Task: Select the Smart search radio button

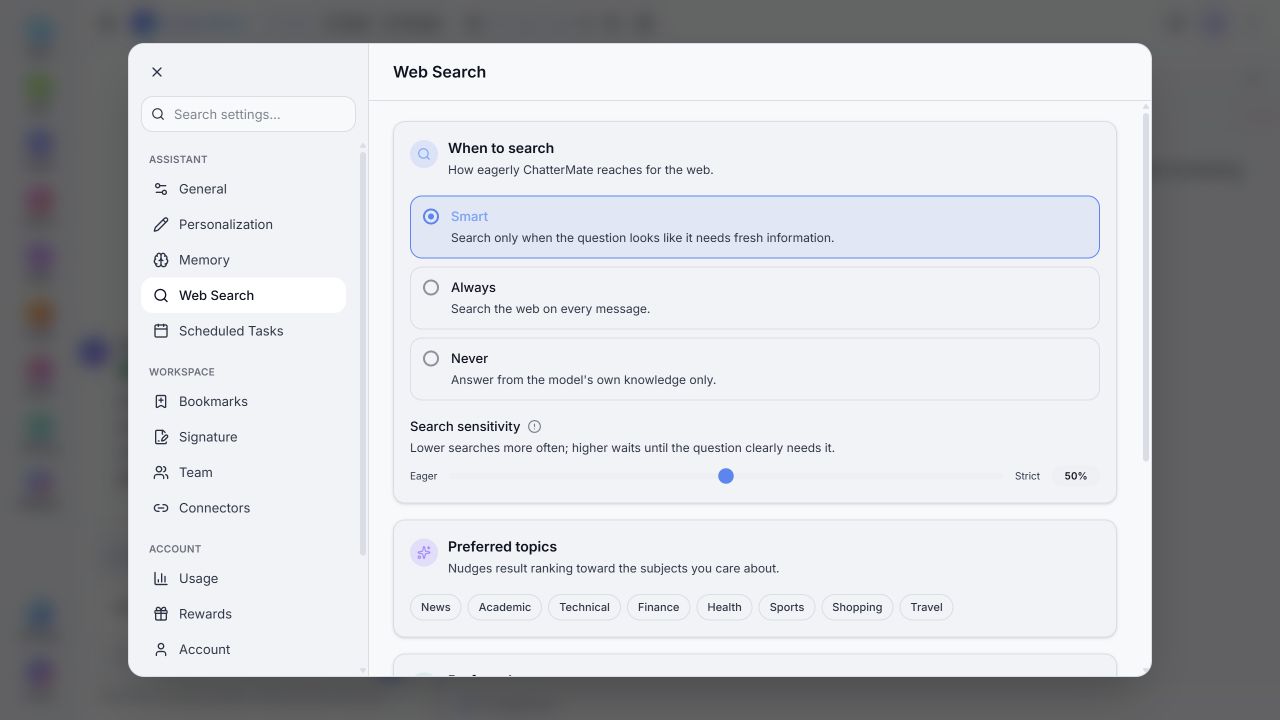Action: (x=431, y=217)
